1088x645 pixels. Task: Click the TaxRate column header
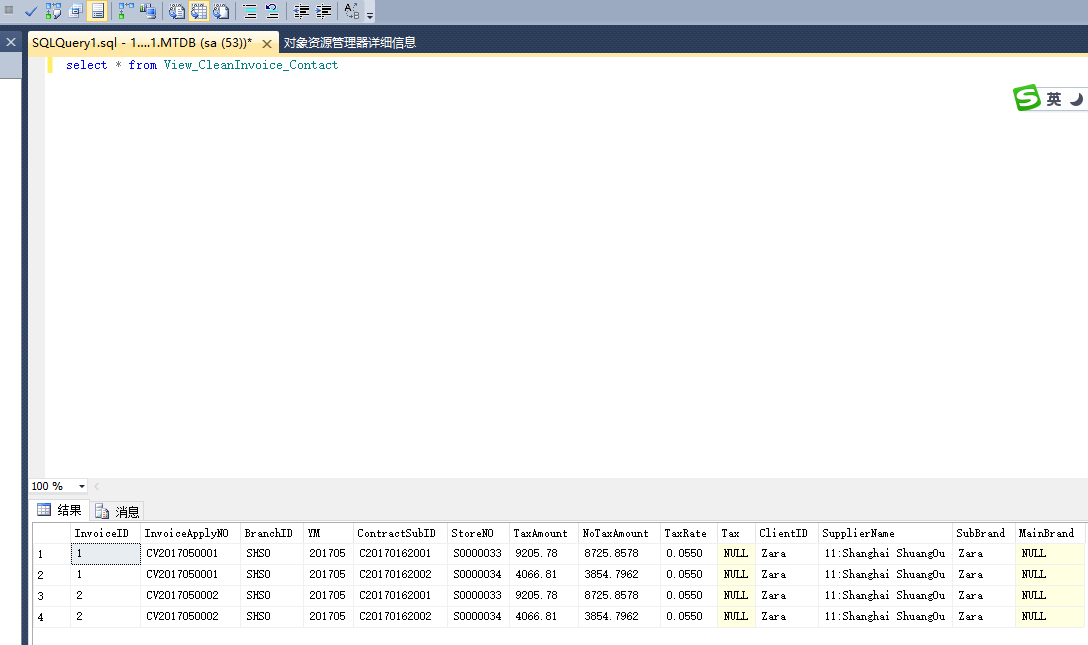[686, 533]
